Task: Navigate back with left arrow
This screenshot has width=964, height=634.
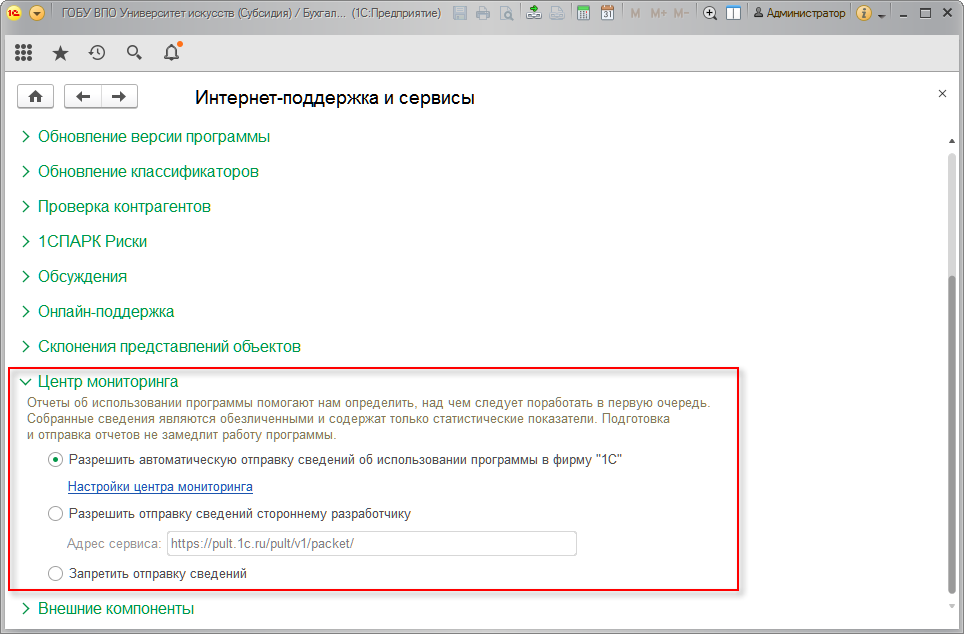Action: (x=83, y=97)
